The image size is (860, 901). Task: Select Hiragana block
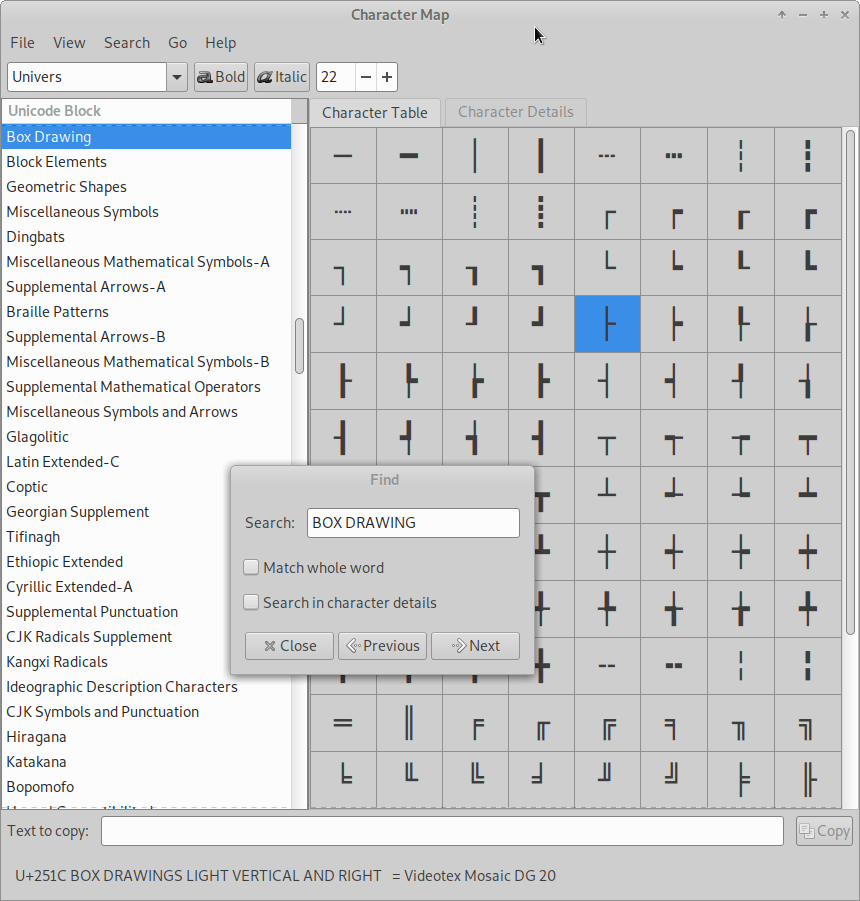[147, 737]
